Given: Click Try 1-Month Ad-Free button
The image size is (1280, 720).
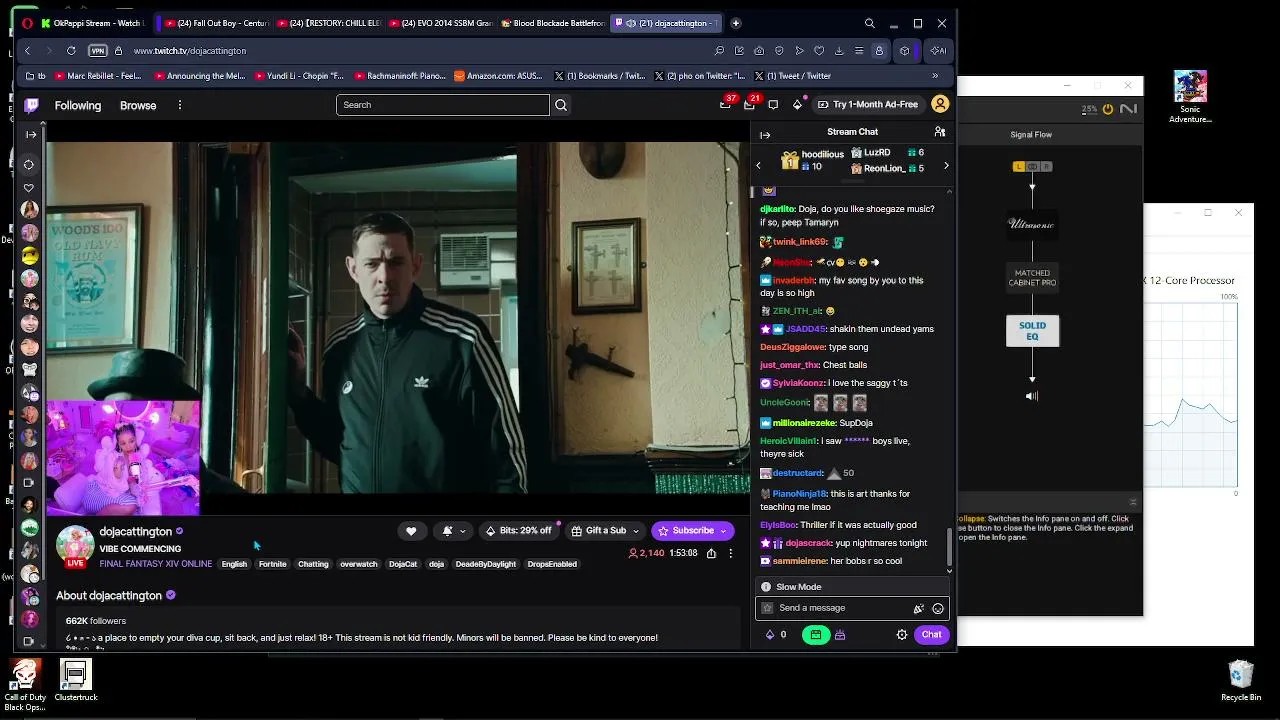Looking at the screenshot, I should [x=867, y=104].
